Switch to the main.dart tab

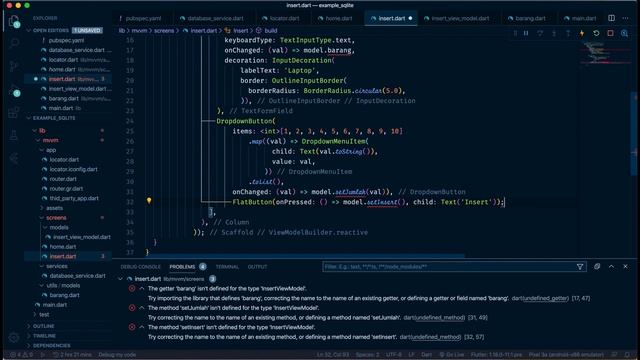[580, 18]
